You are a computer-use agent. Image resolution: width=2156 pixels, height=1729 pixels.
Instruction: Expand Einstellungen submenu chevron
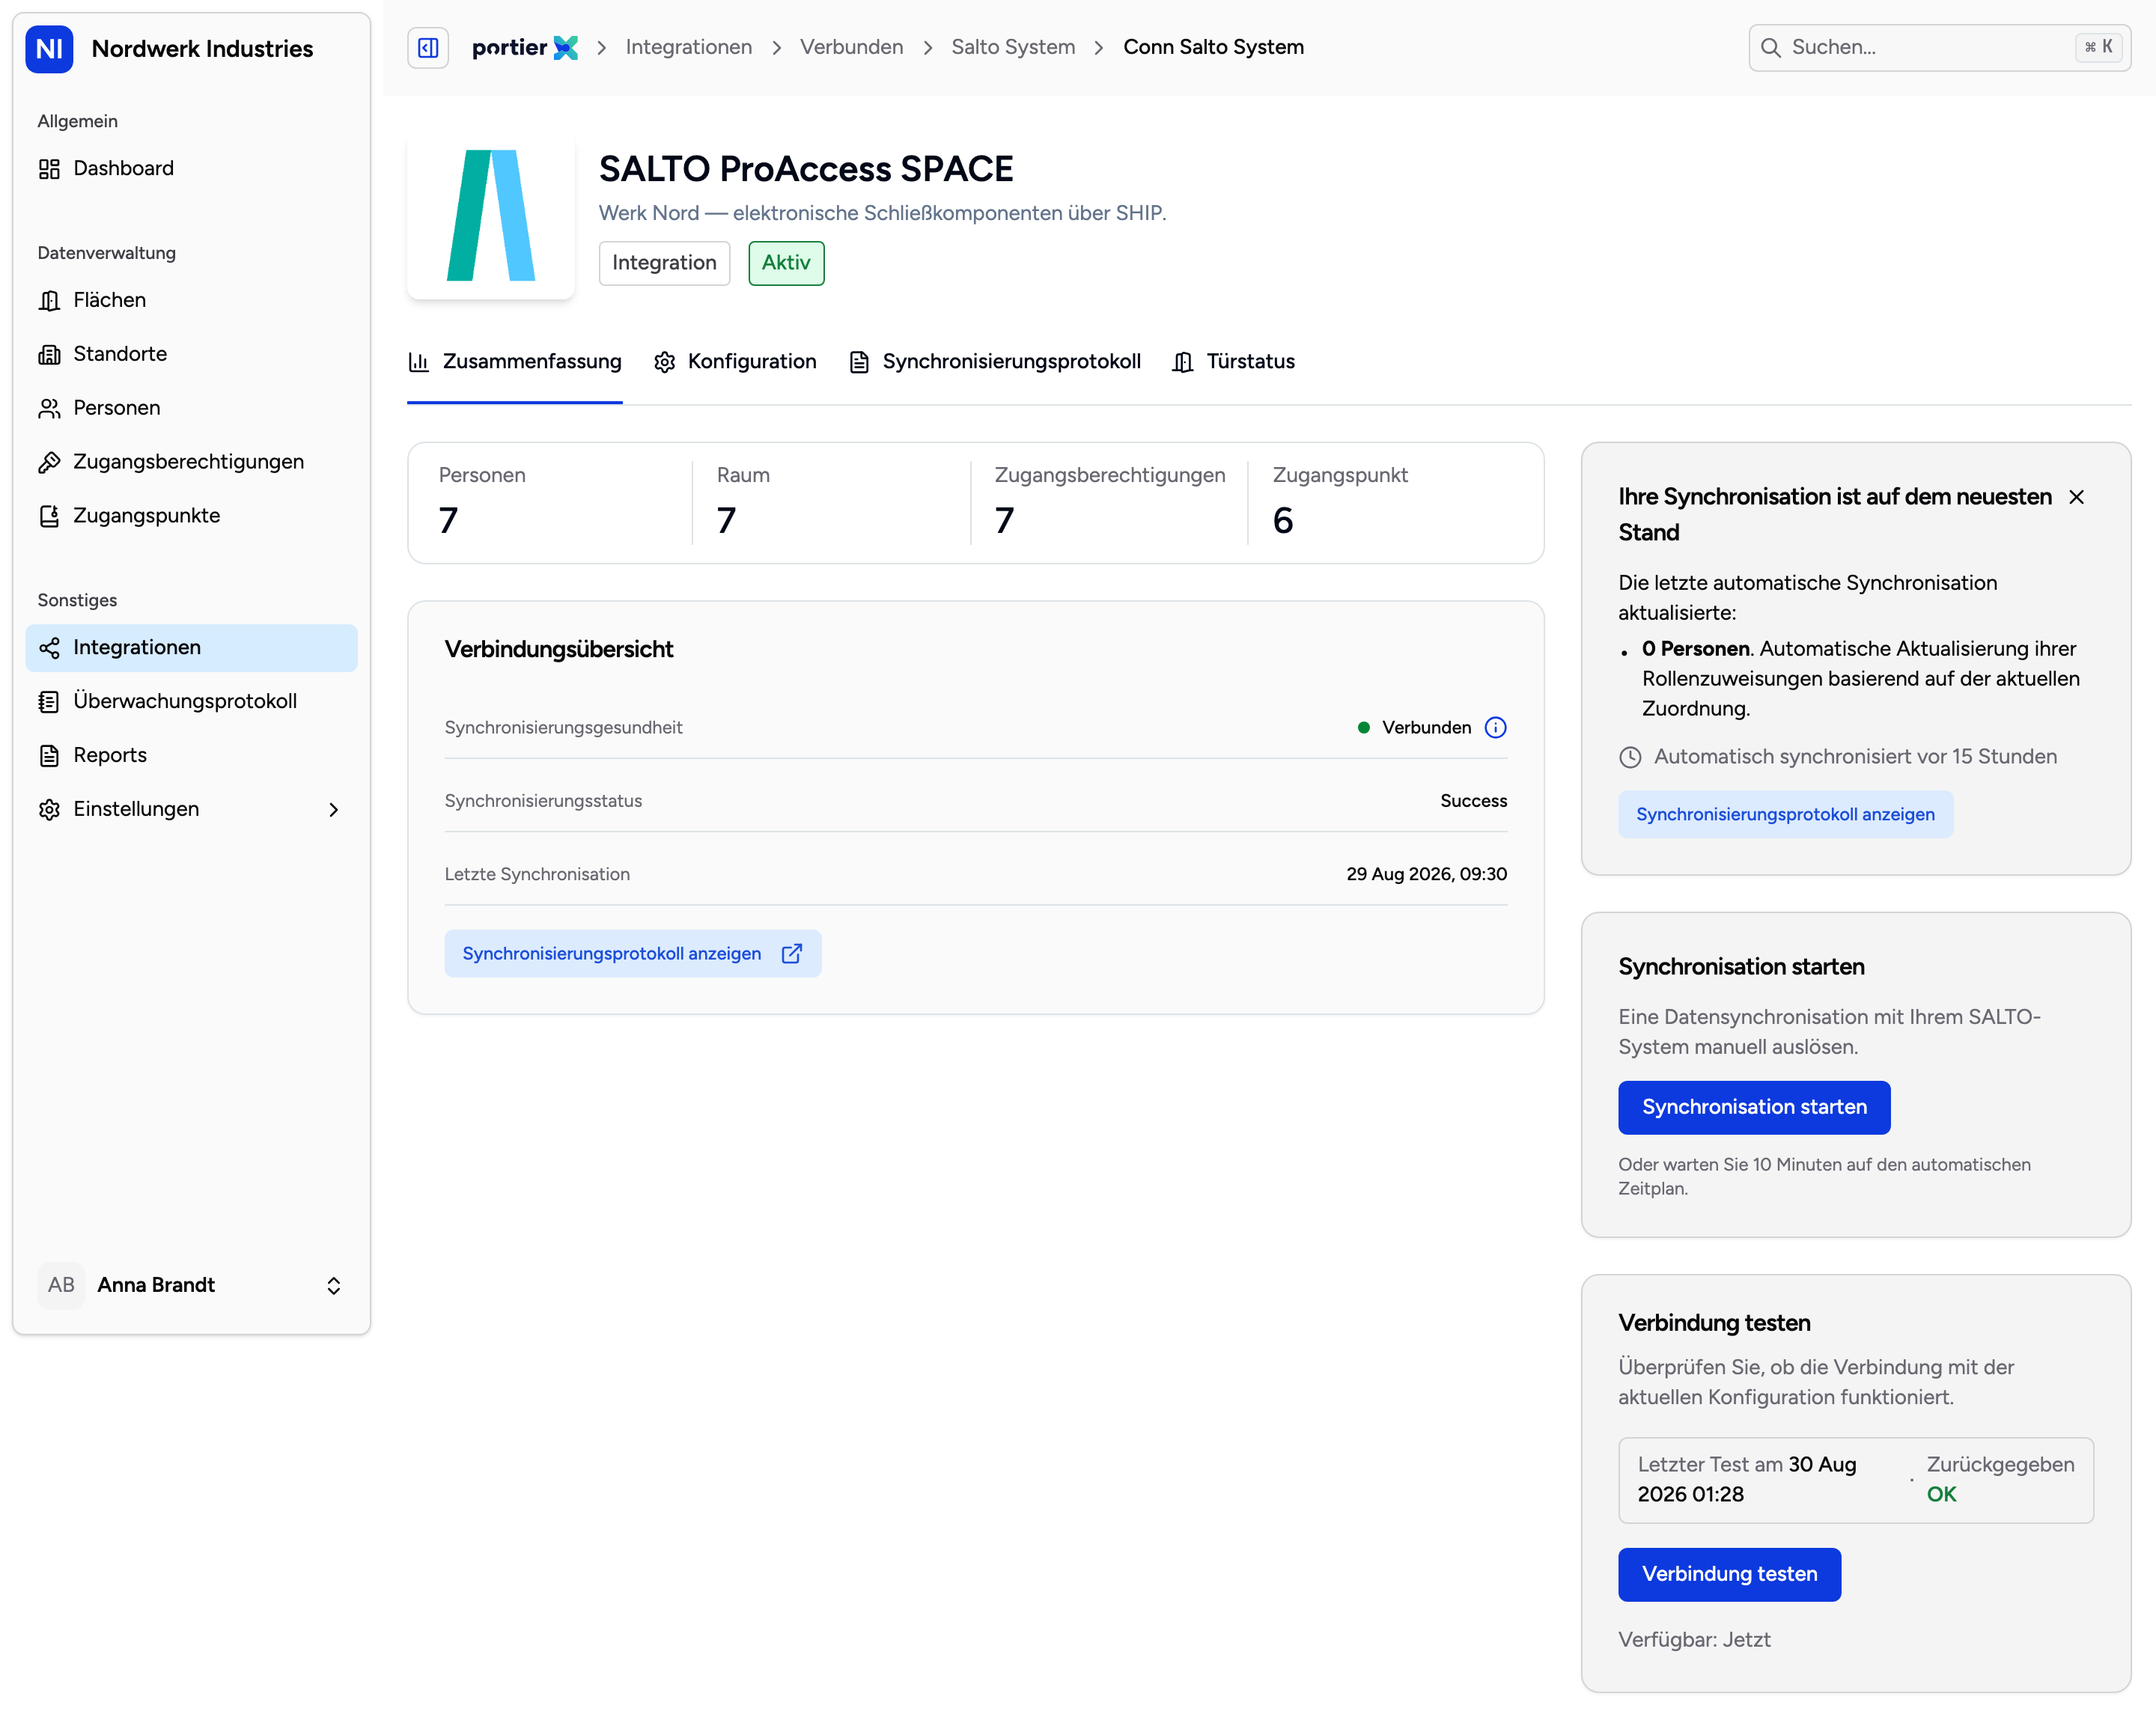334,810
